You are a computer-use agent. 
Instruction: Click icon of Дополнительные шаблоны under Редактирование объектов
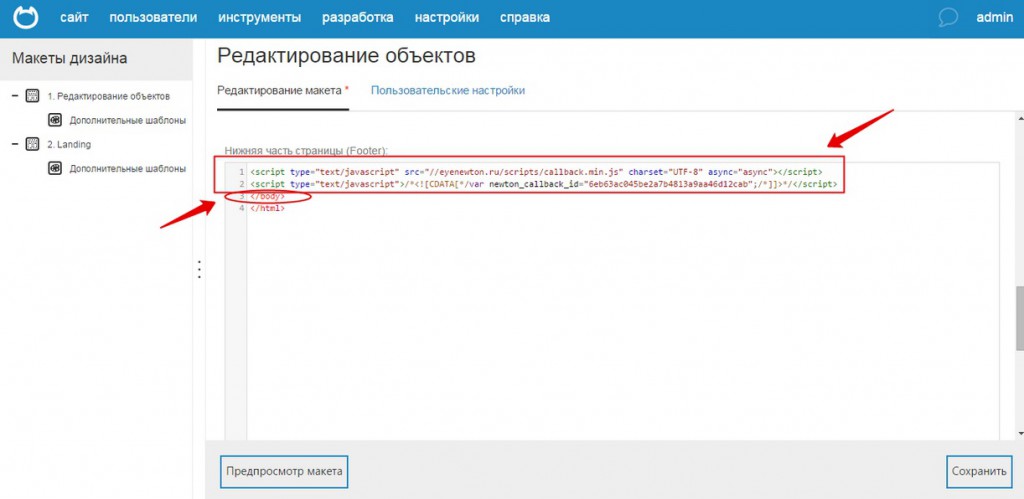(56, 120)
